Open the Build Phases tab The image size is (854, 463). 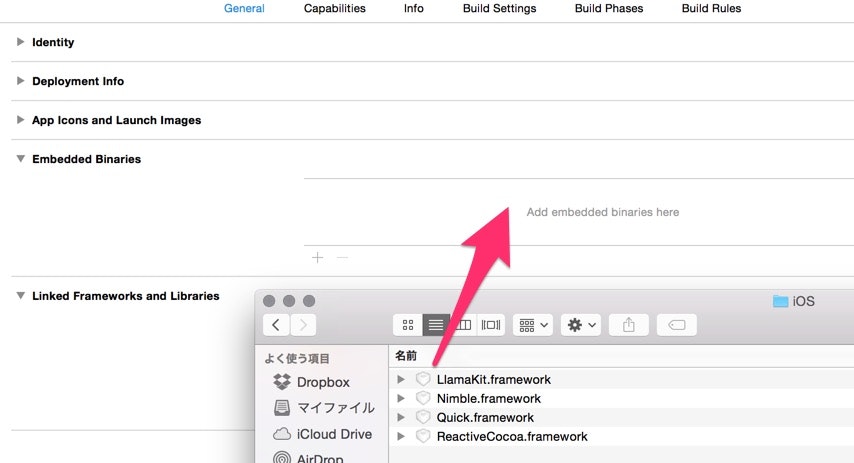pyautogui.click(x=609, y=8)
